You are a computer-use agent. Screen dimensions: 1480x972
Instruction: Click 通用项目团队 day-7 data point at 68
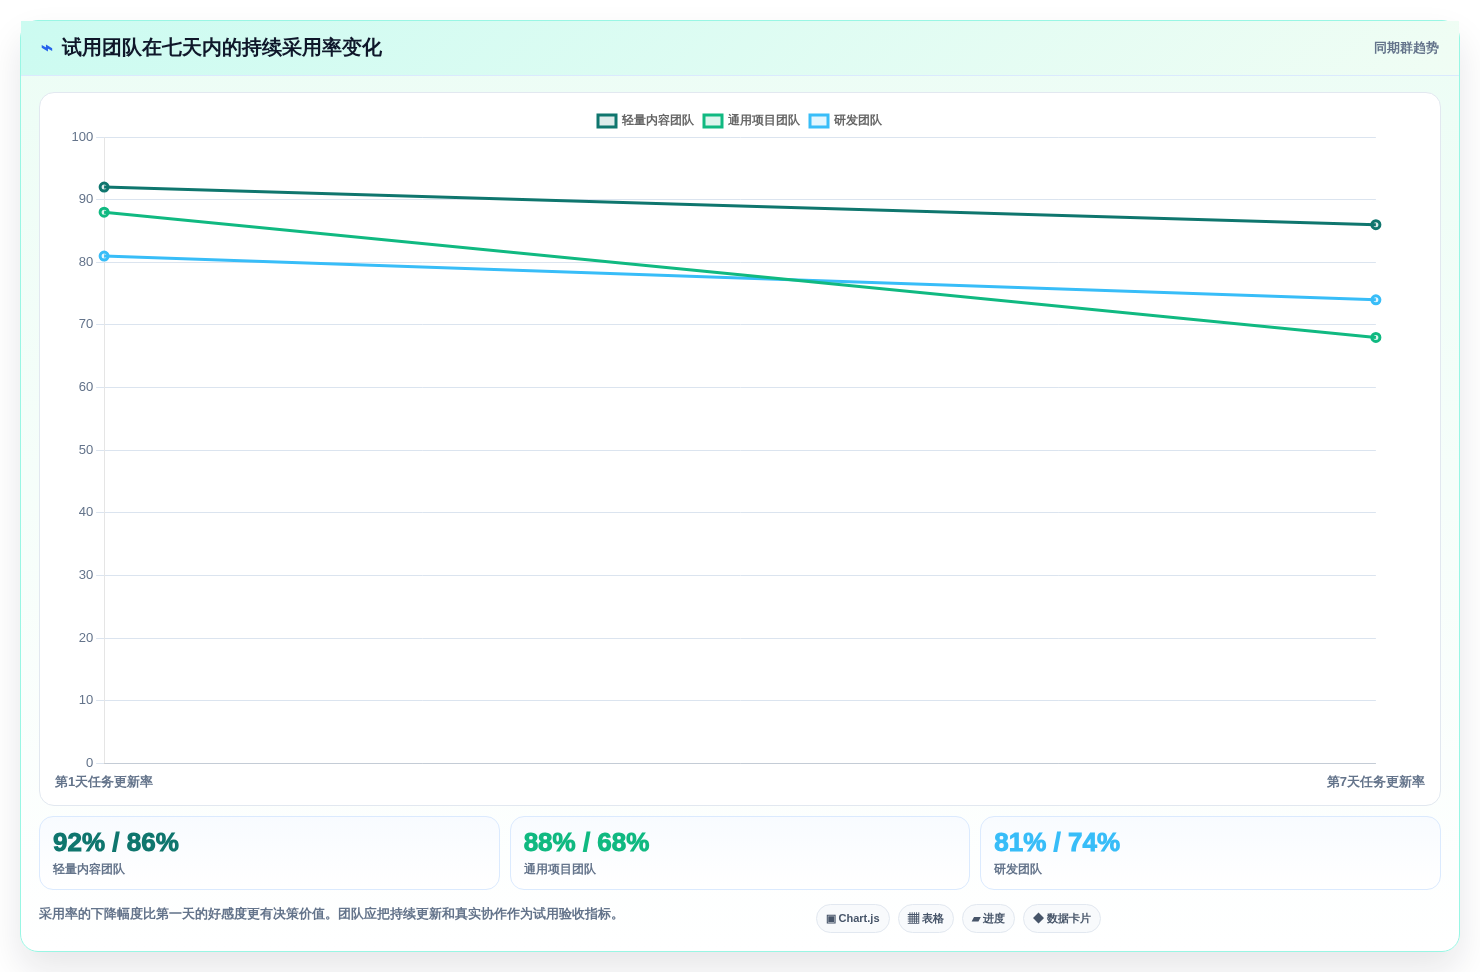tap(1376, 337)
